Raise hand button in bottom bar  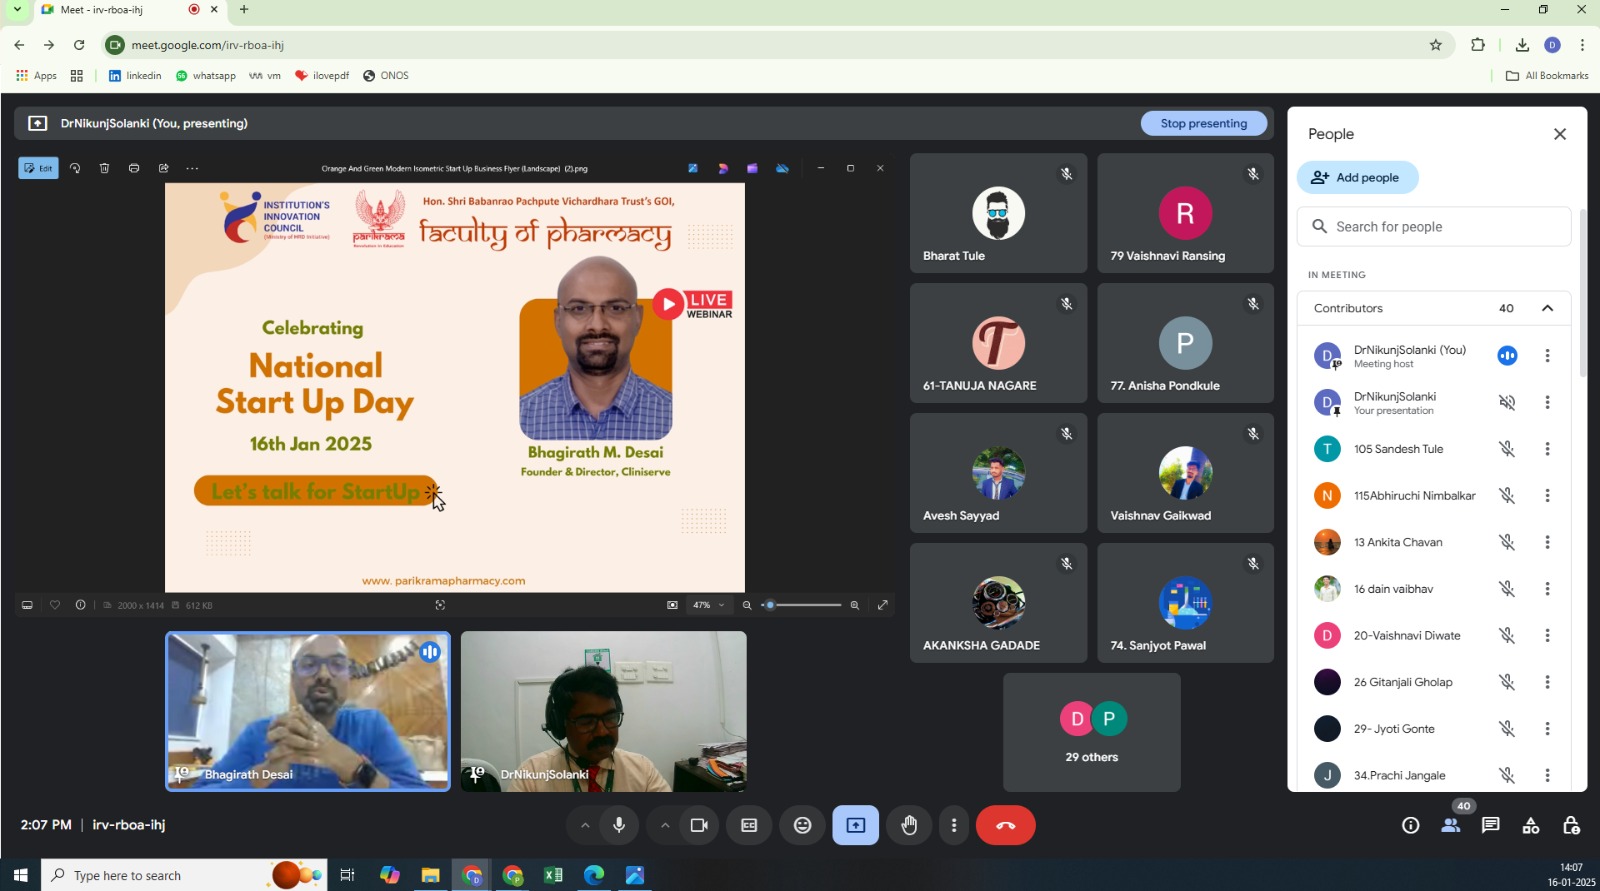[x=909, y=825]
